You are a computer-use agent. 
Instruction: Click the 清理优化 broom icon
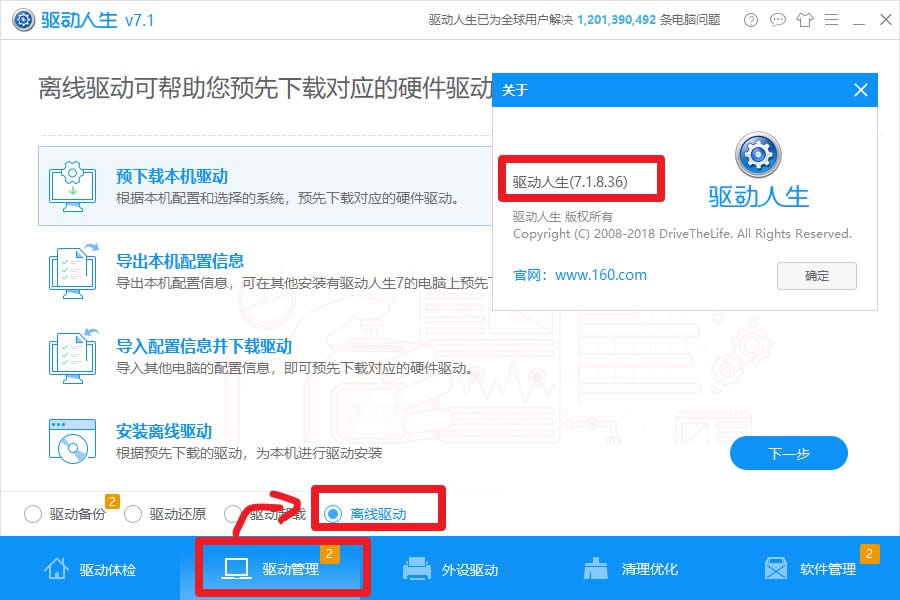point(596,568)
